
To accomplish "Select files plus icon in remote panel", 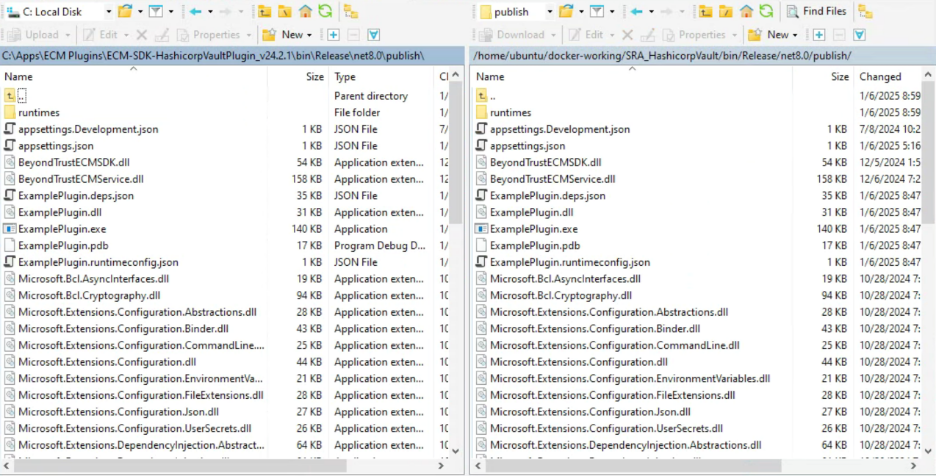I will pos(819,35).
